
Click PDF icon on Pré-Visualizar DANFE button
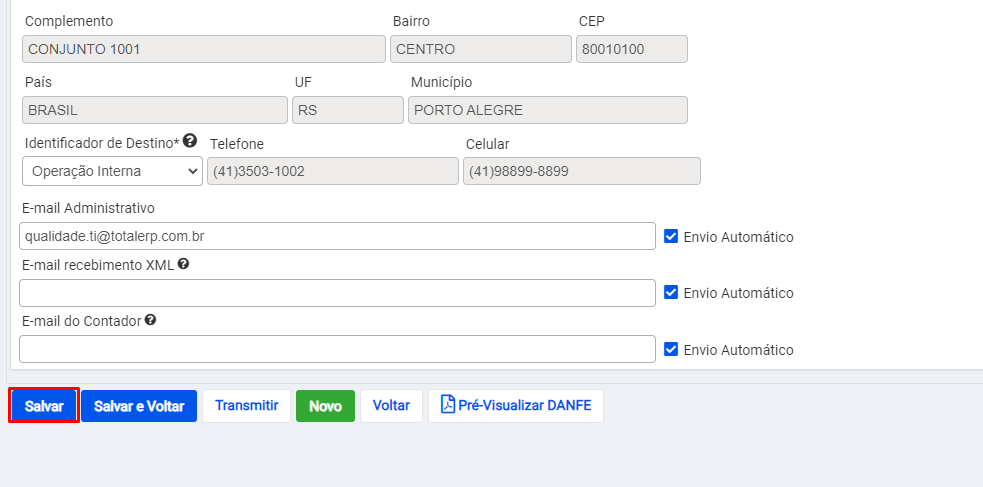[x=448, y=405]
